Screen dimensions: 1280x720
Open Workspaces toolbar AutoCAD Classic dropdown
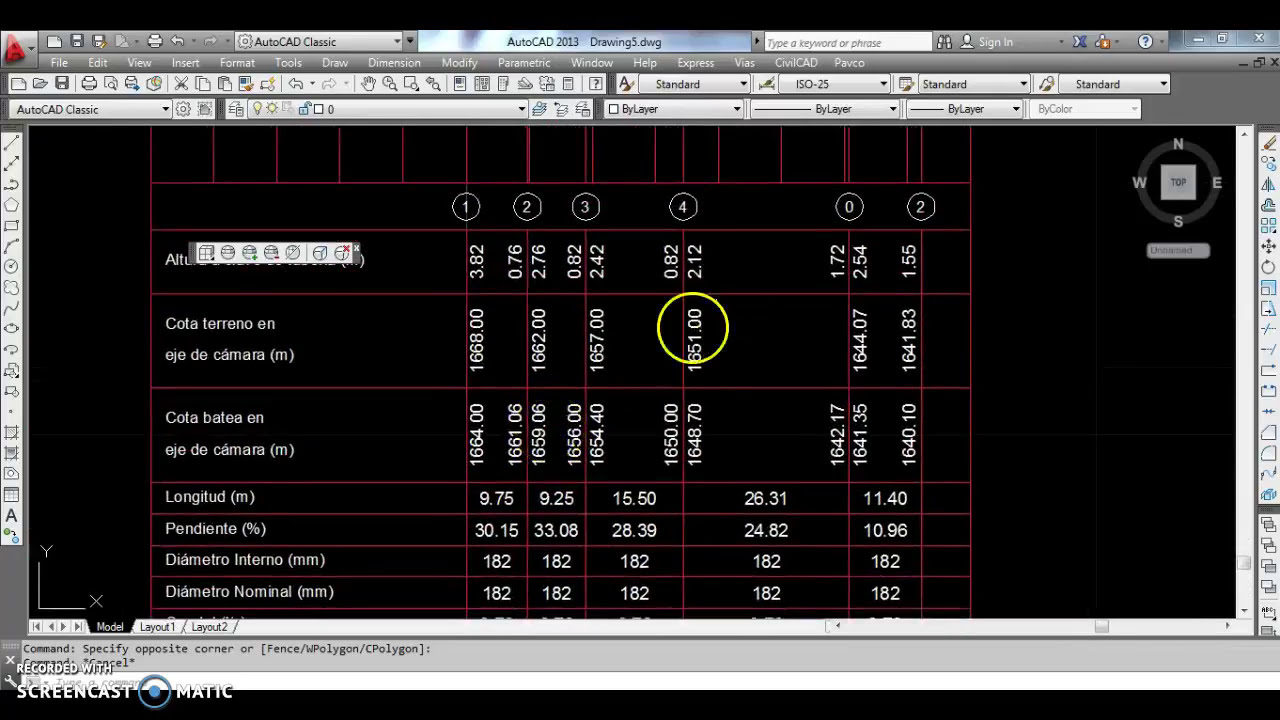coord(90,109)
